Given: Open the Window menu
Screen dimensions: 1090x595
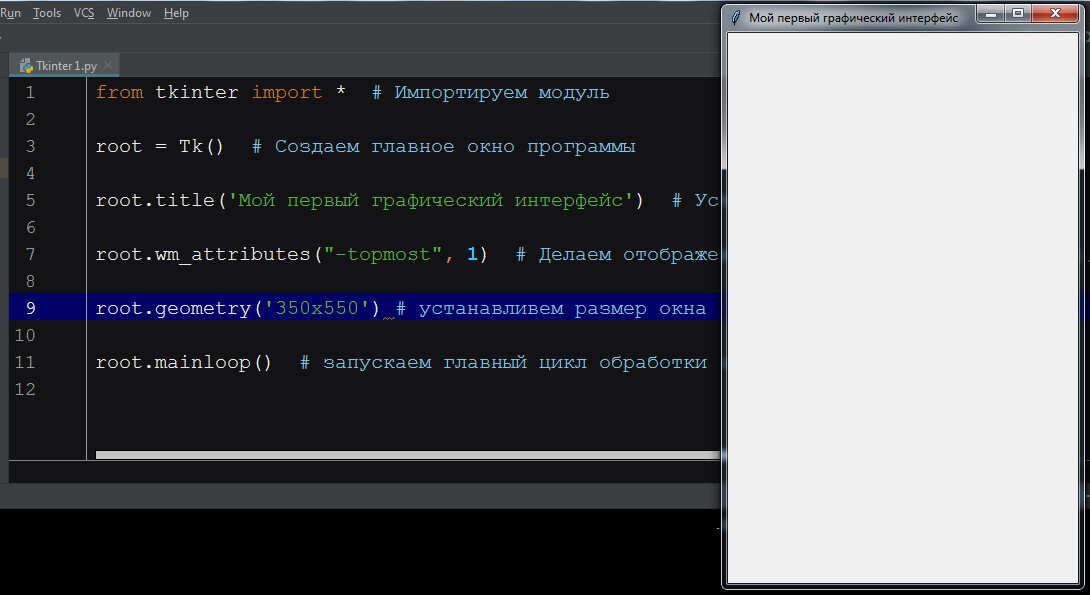Looking at the screenshot, I should coord(129,13).
